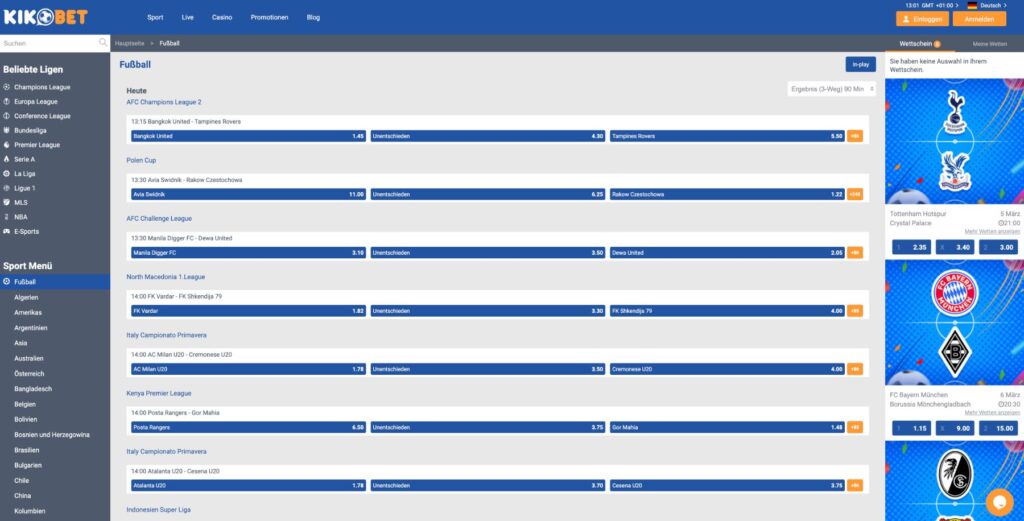Click the search magnifier icon

(x=103, y=43)
